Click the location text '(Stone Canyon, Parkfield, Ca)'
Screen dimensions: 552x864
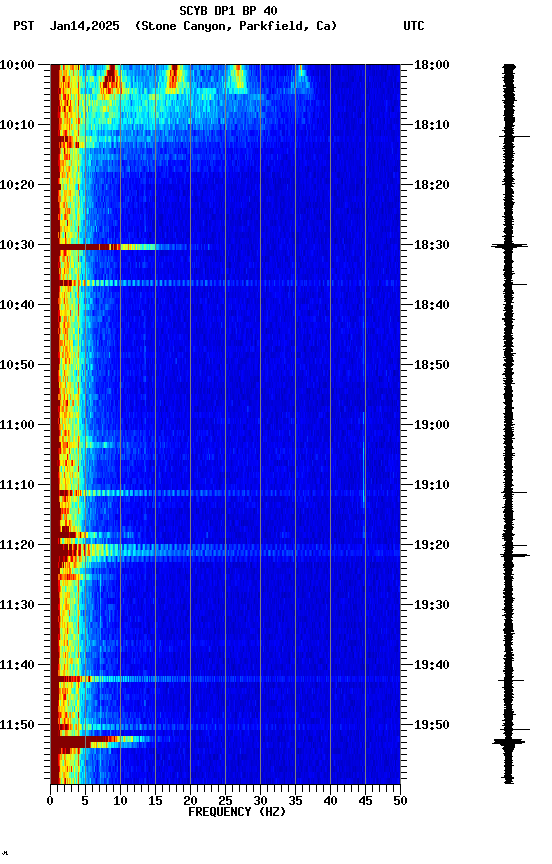236,26
